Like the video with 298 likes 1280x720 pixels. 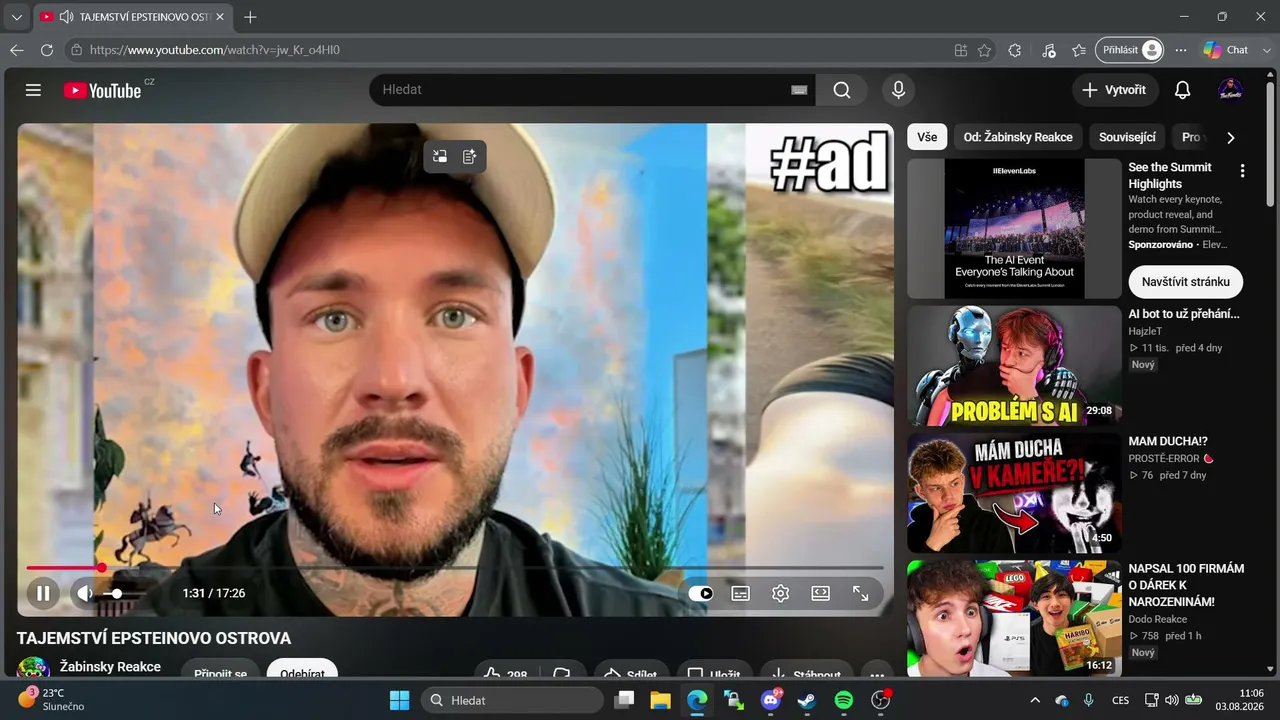coord(506,674)
